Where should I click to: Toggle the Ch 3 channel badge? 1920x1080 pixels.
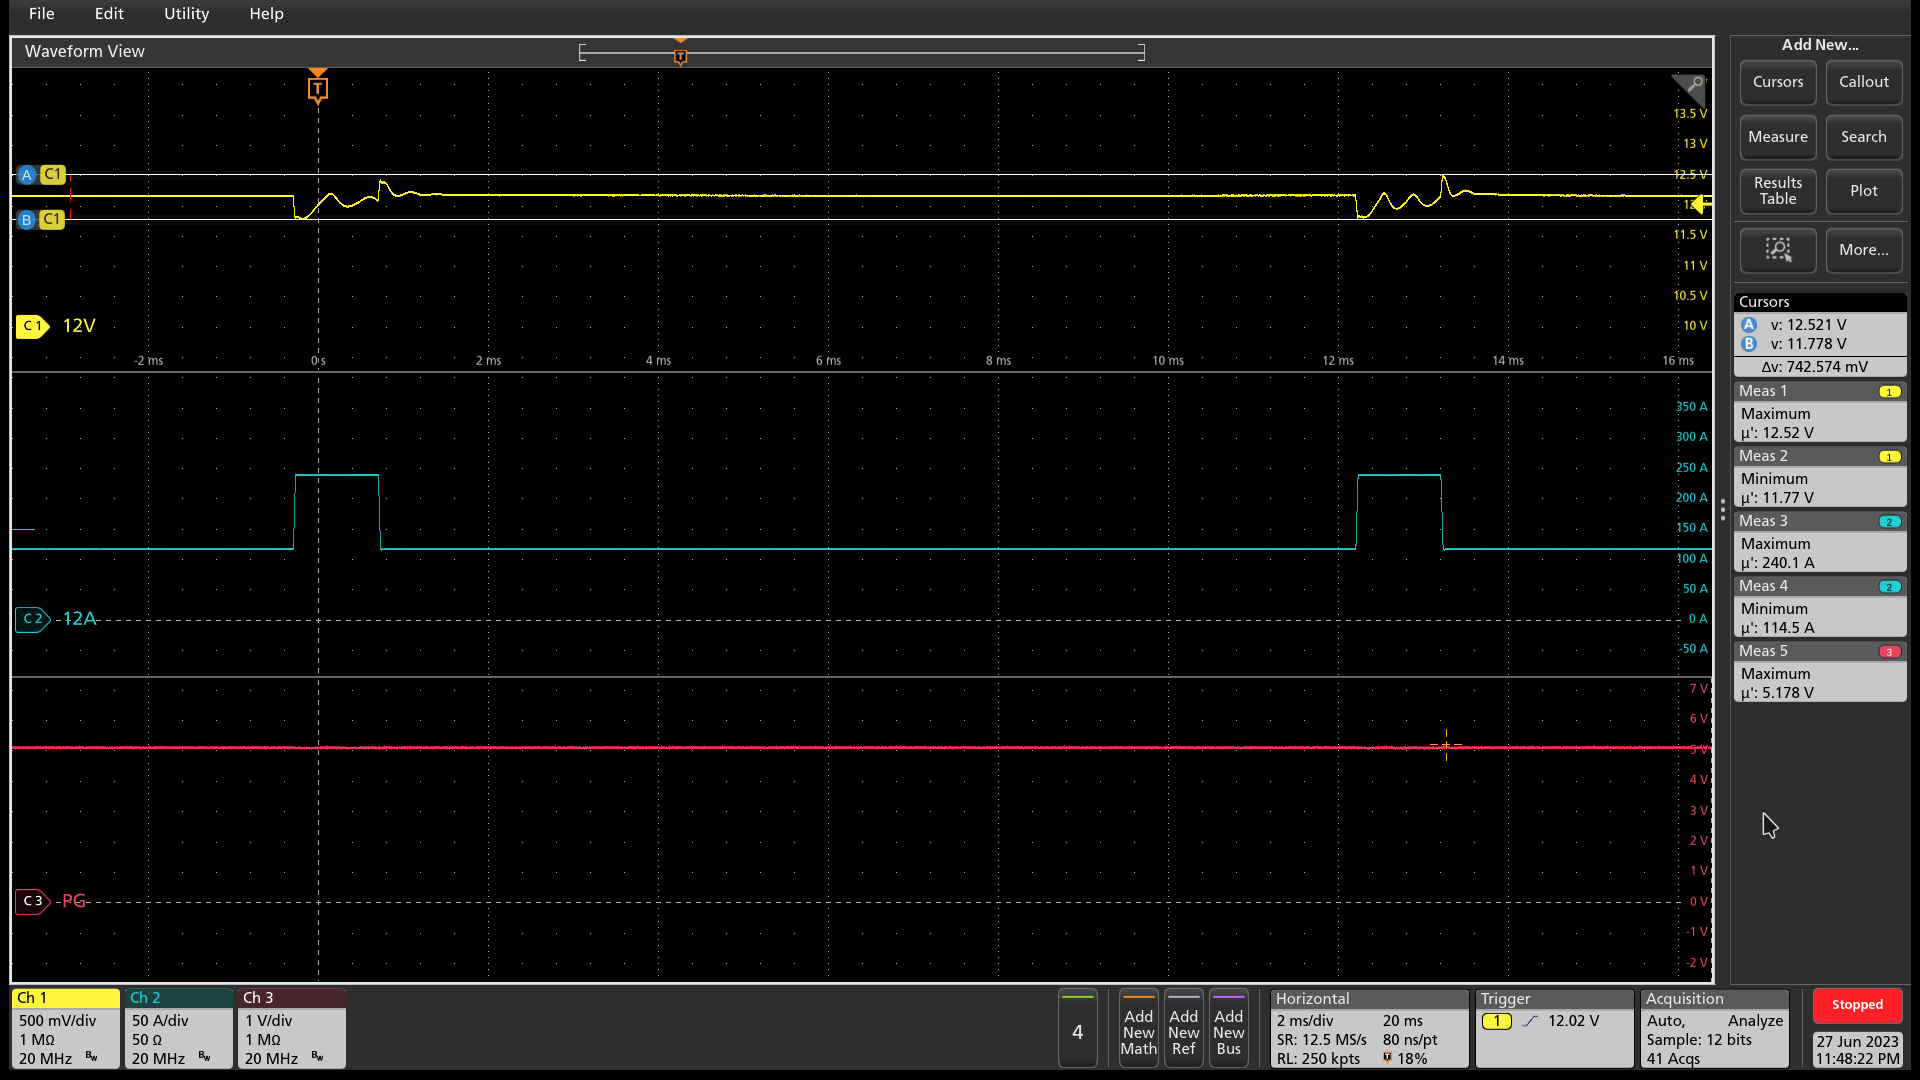tap(291, 1028)
